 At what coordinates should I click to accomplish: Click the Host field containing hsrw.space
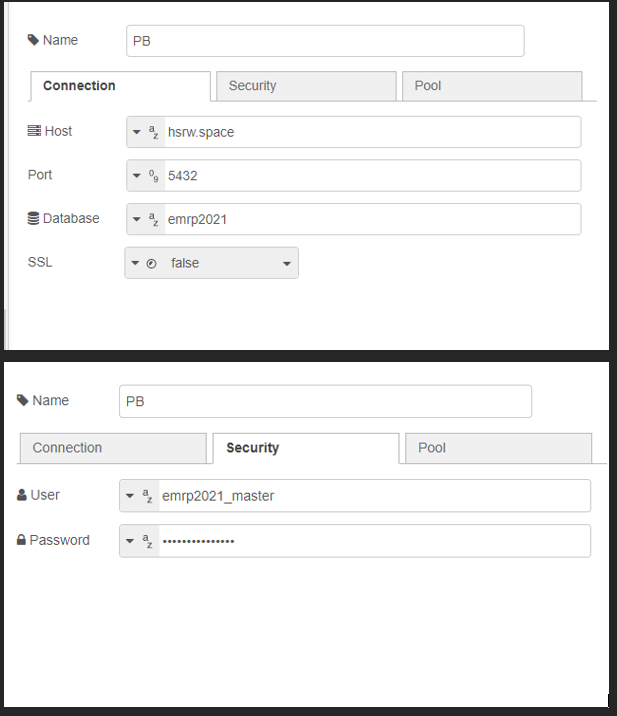pos(370,132)
